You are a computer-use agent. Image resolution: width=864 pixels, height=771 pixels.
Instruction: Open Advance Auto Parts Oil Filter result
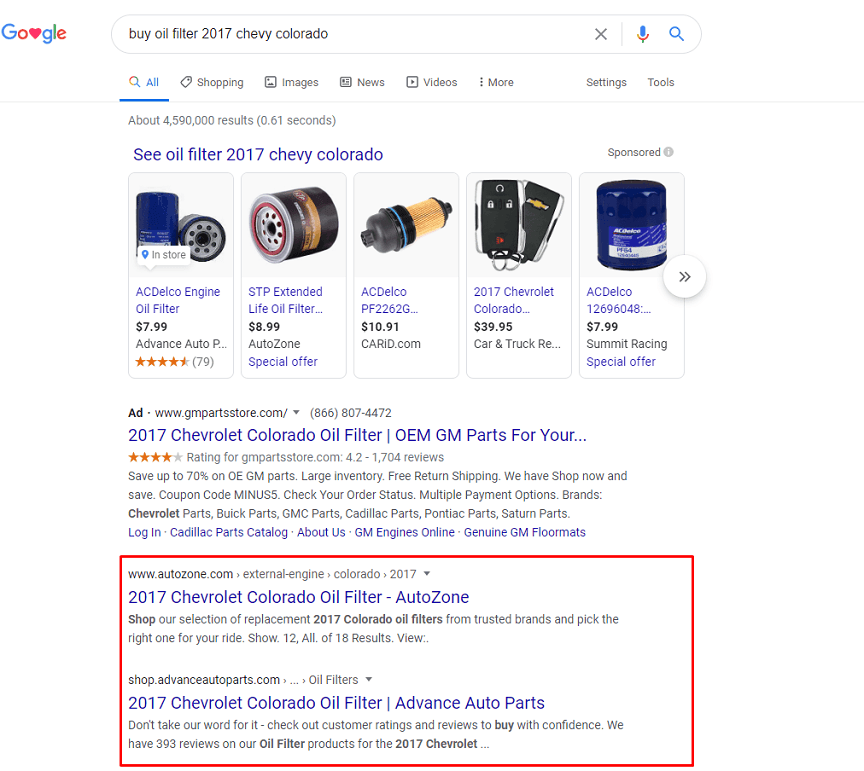336,703
